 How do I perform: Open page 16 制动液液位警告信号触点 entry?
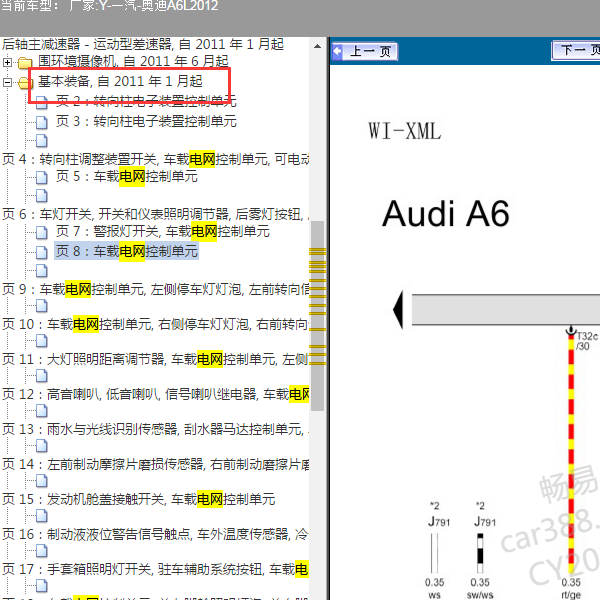155,534
